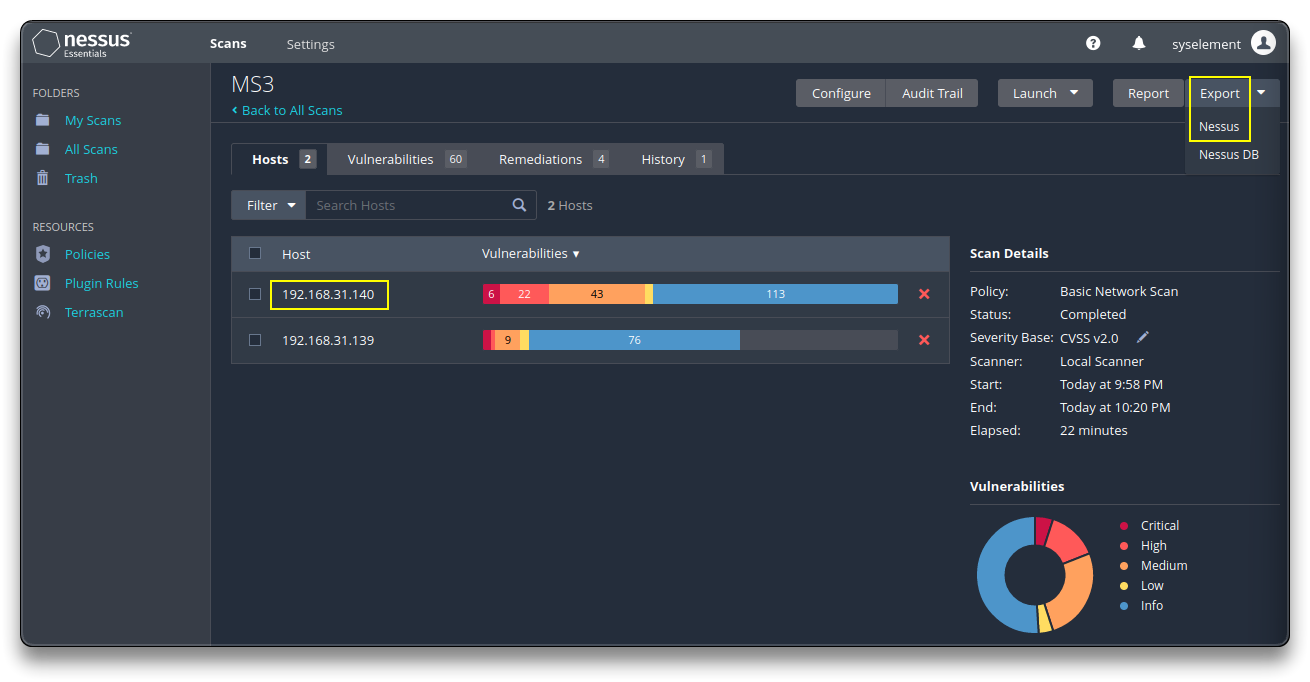This screenshot has width=1310, height=682.
Task: Open the Launch dropdown menu
Action: (x=1045, y=93)
